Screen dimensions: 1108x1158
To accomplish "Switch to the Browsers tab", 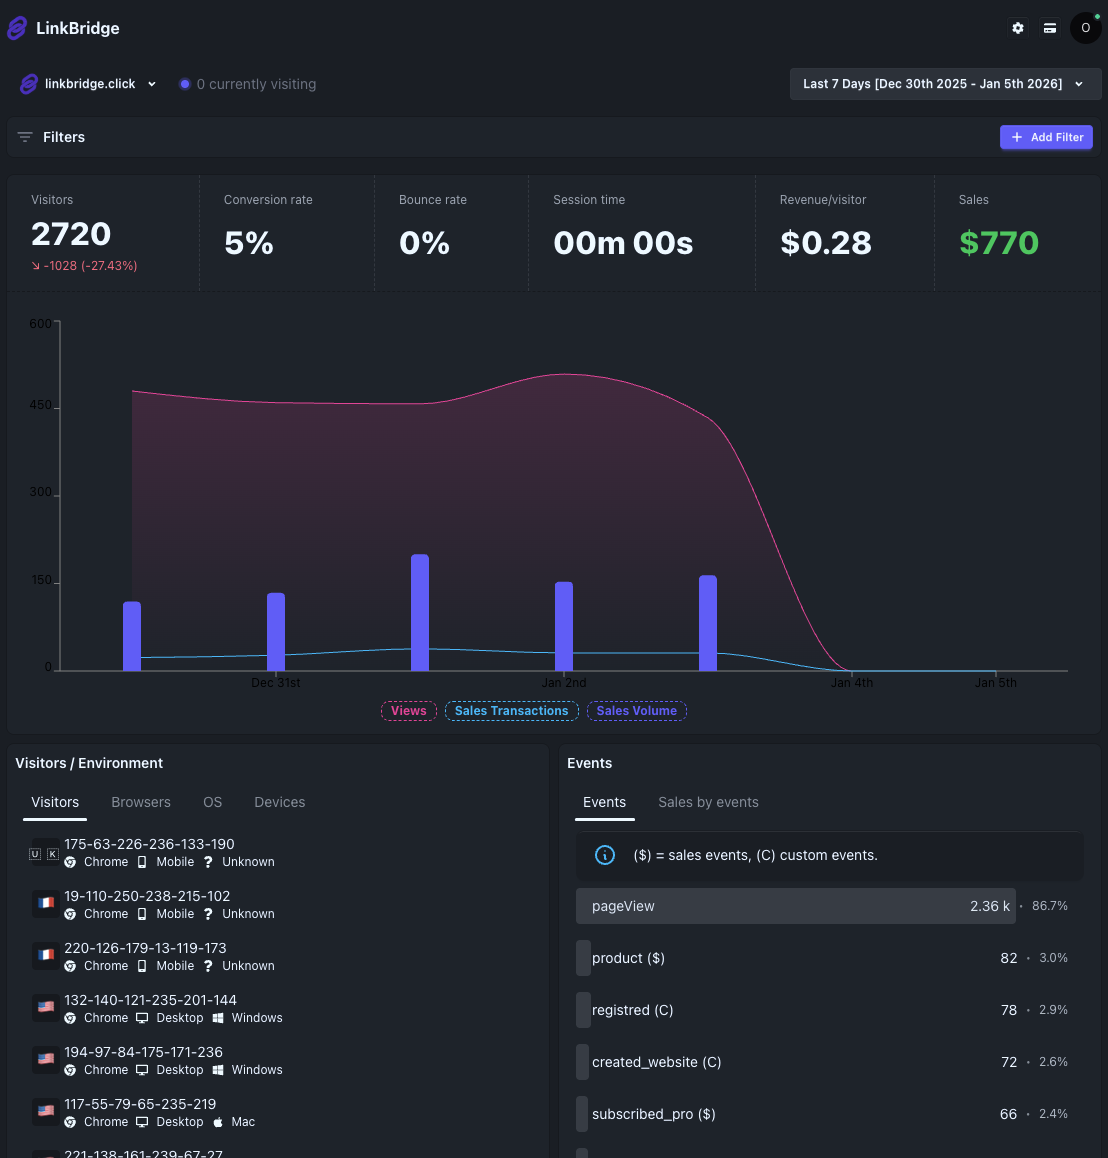I will click(x=140, y=801).
